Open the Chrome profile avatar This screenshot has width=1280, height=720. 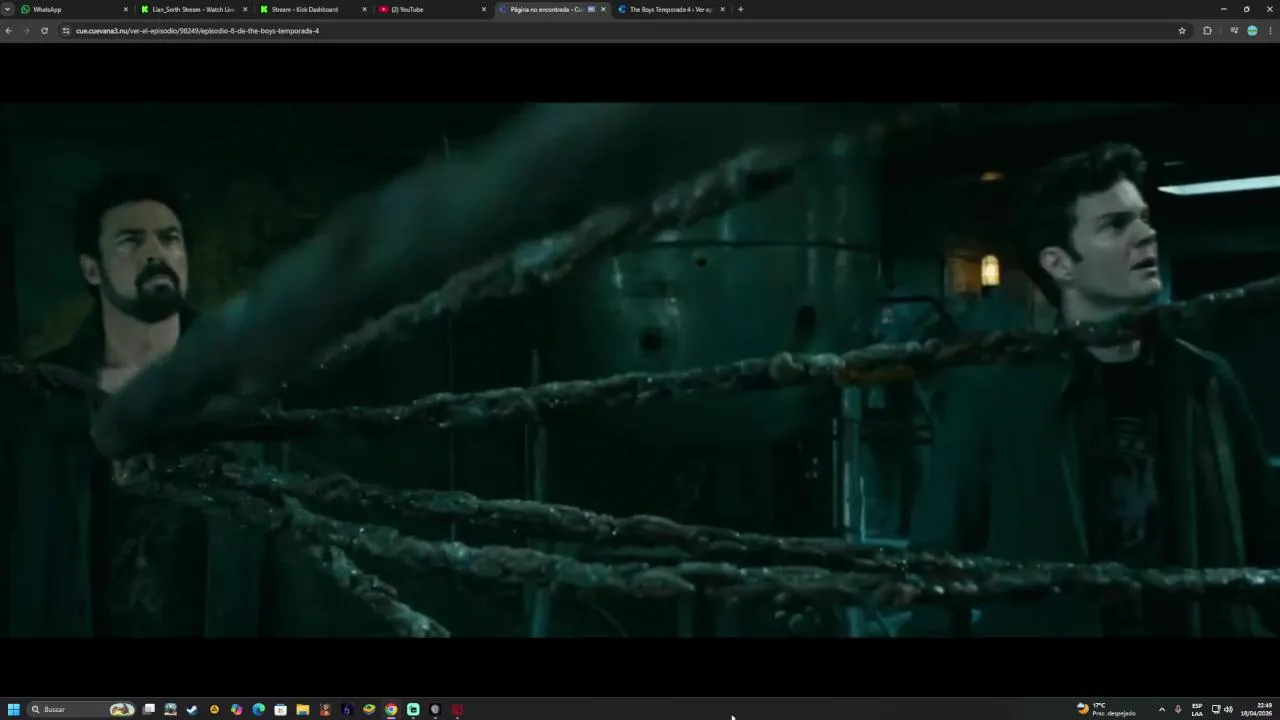click(1252, 31)
